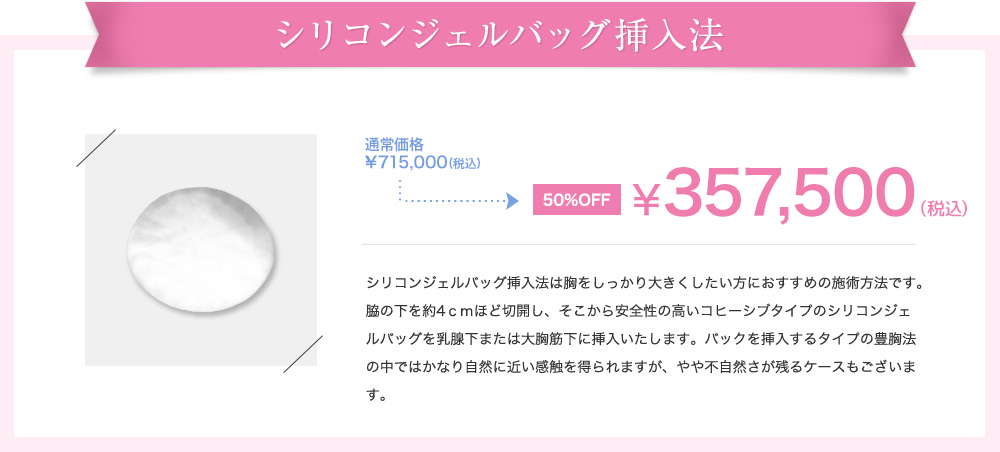Click the 通常価格 label

[395, 145]
